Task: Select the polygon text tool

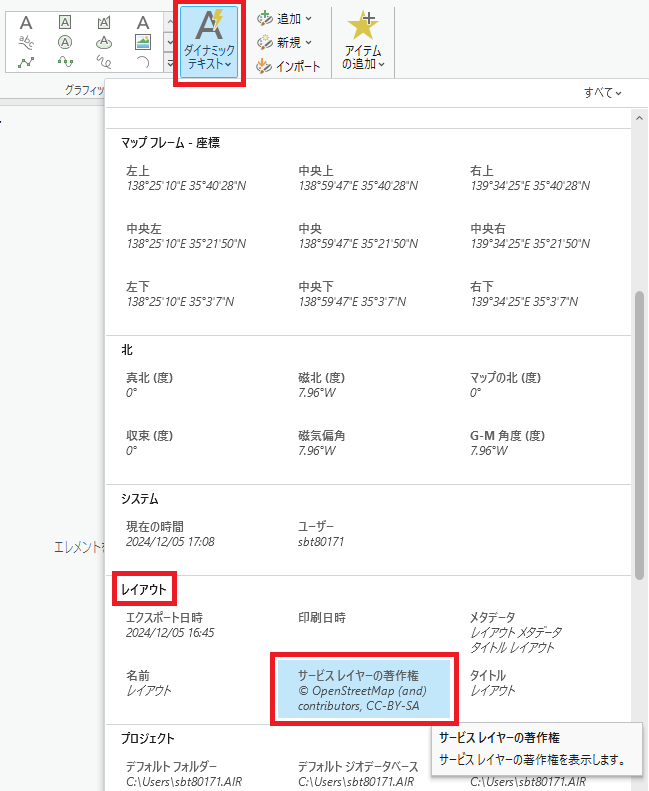Action: coord(104,22)
